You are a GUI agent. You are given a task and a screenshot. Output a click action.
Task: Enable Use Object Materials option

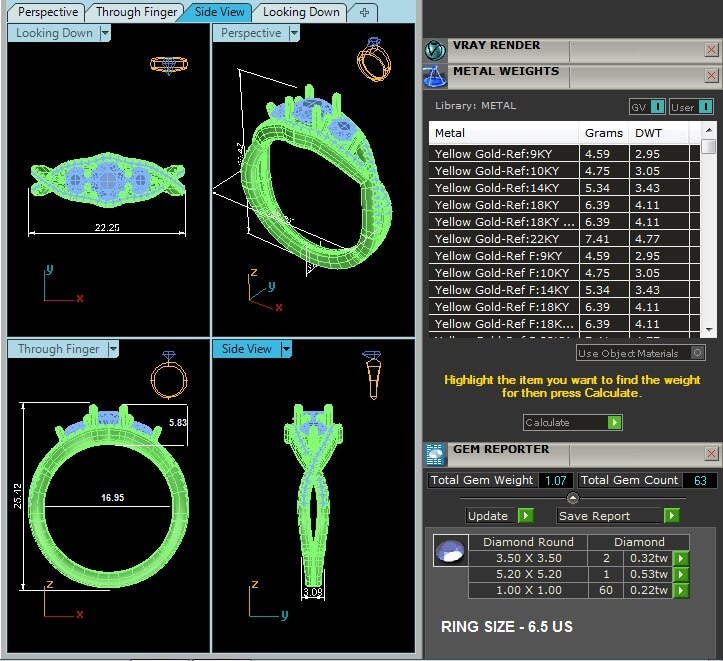pyautogui.click(x=698, y=353)
